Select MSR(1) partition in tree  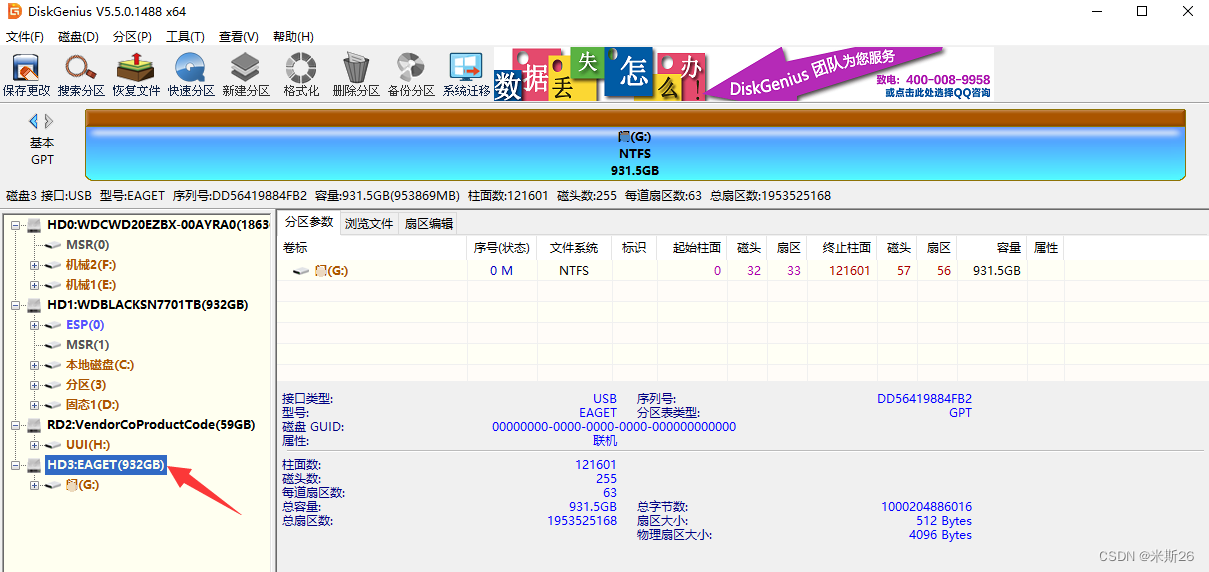tap(87, 345)
